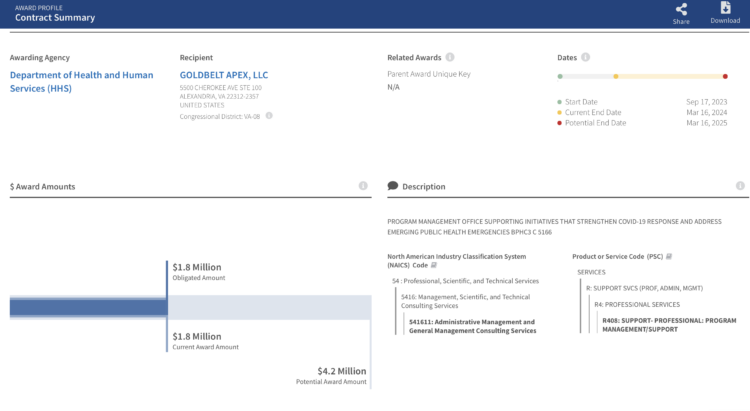750x411 pixels.
Task: Click the Share icon in header
Action: coord(681,9)
